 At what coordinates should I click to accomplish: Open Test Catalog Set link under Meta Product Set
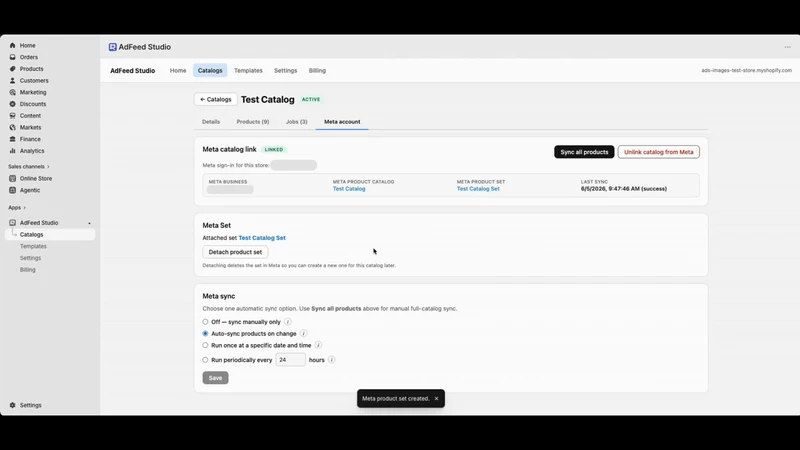[x=478, y=189]
